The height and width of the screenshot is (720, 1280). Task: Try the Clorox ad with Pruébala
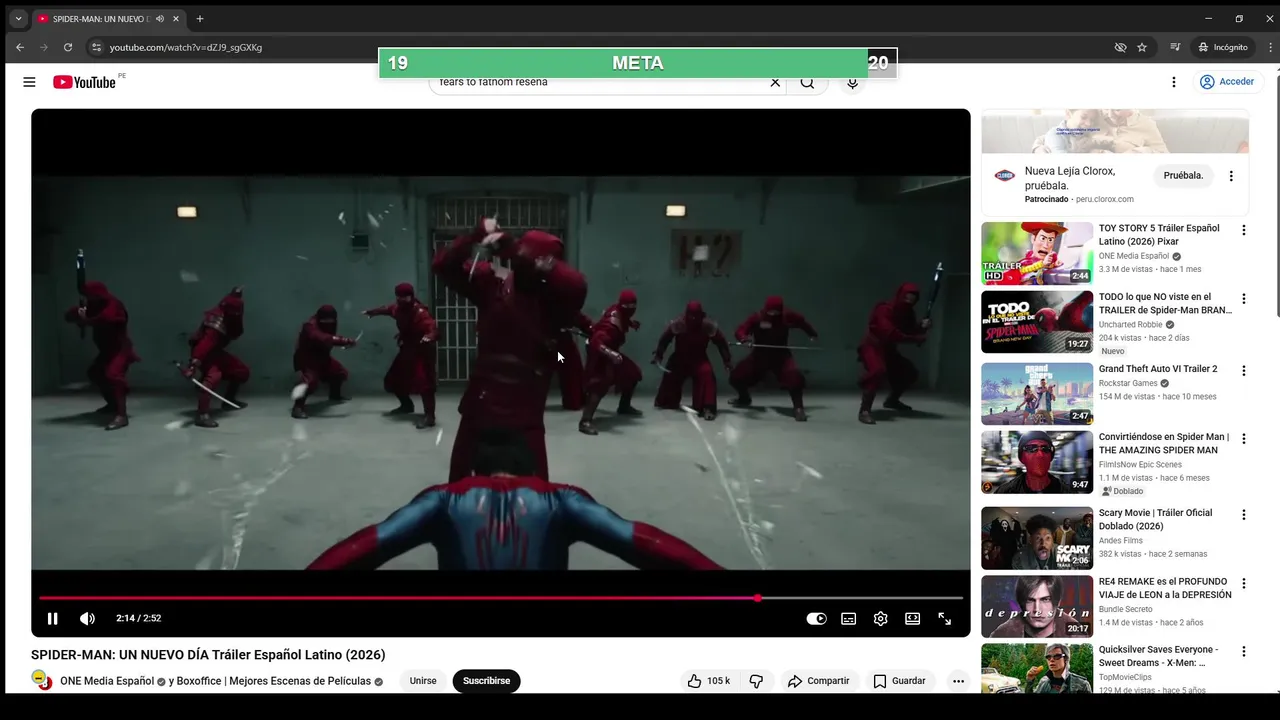1183,176
